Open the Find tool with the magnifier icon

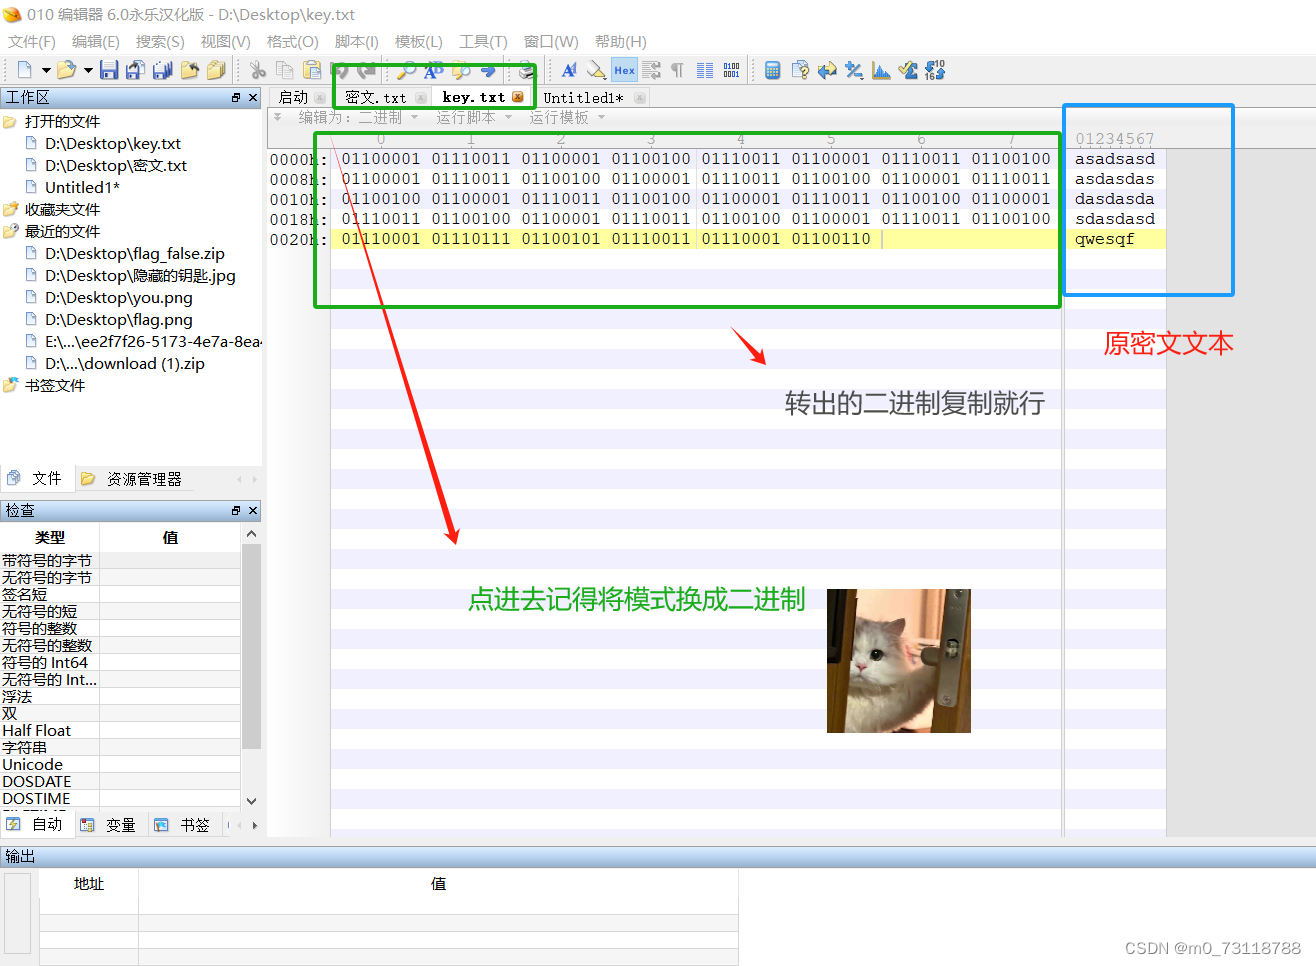pos(408,70)
